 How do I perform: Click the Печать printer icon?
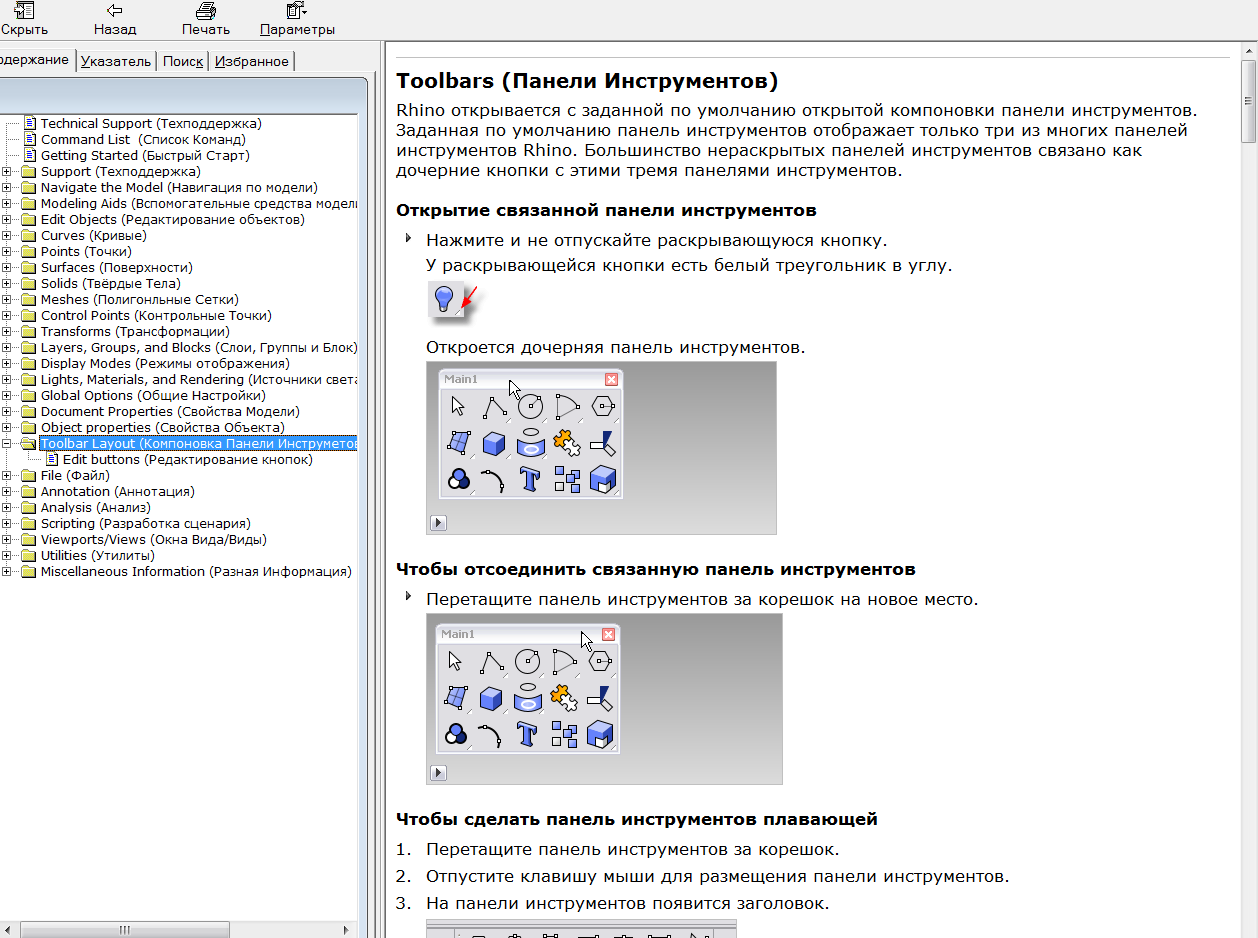click(206, 11)
